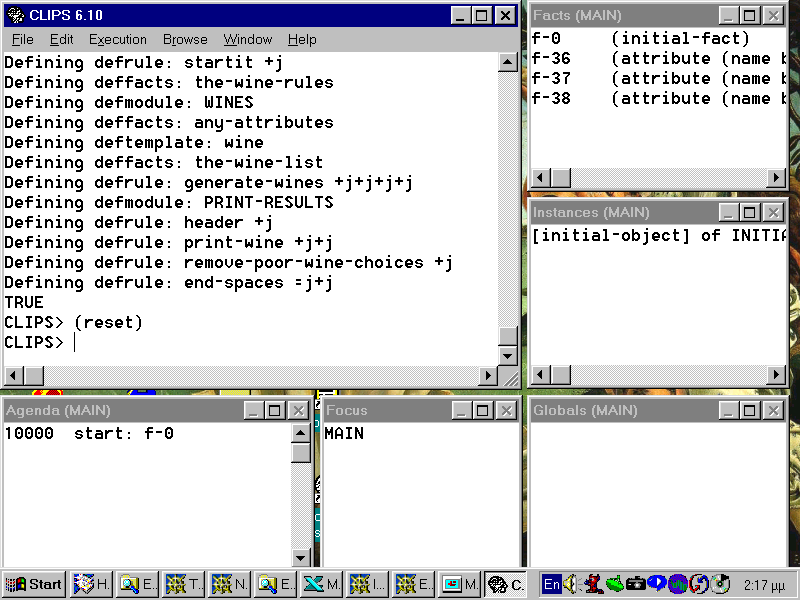This screenshot has width=800, height=600.
Task: Select the CLIPS taskbar button labeled C.
Action: 505,584
